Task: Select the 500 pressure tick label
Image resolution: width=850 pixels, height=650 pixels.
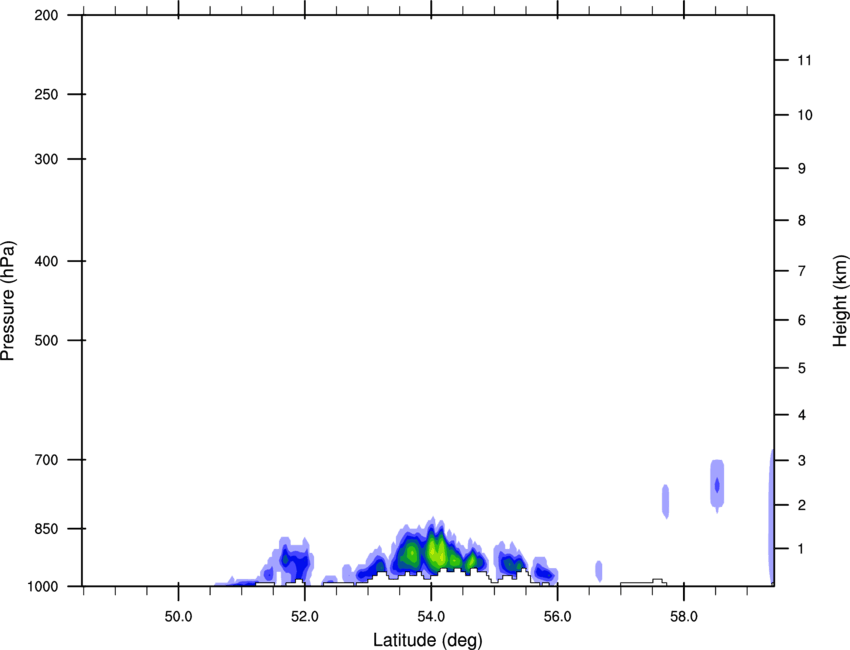Action: (47, 340)
